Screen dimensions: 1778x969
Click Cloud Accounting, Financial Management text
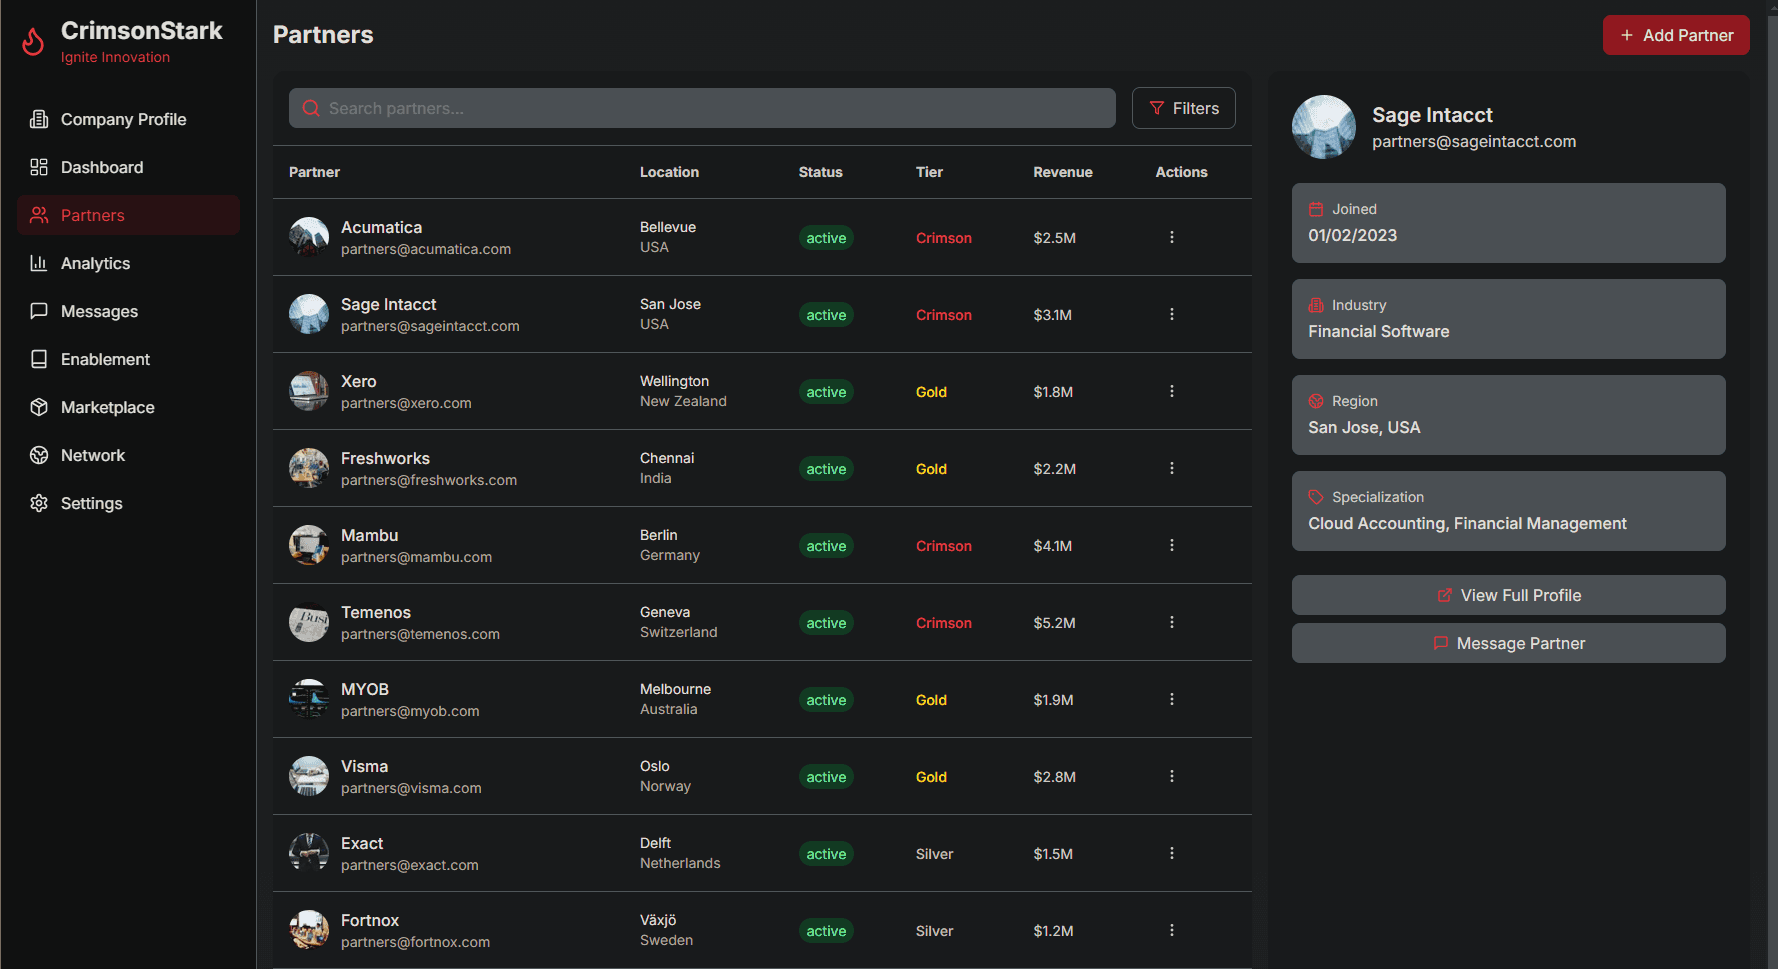point(1467,523)
